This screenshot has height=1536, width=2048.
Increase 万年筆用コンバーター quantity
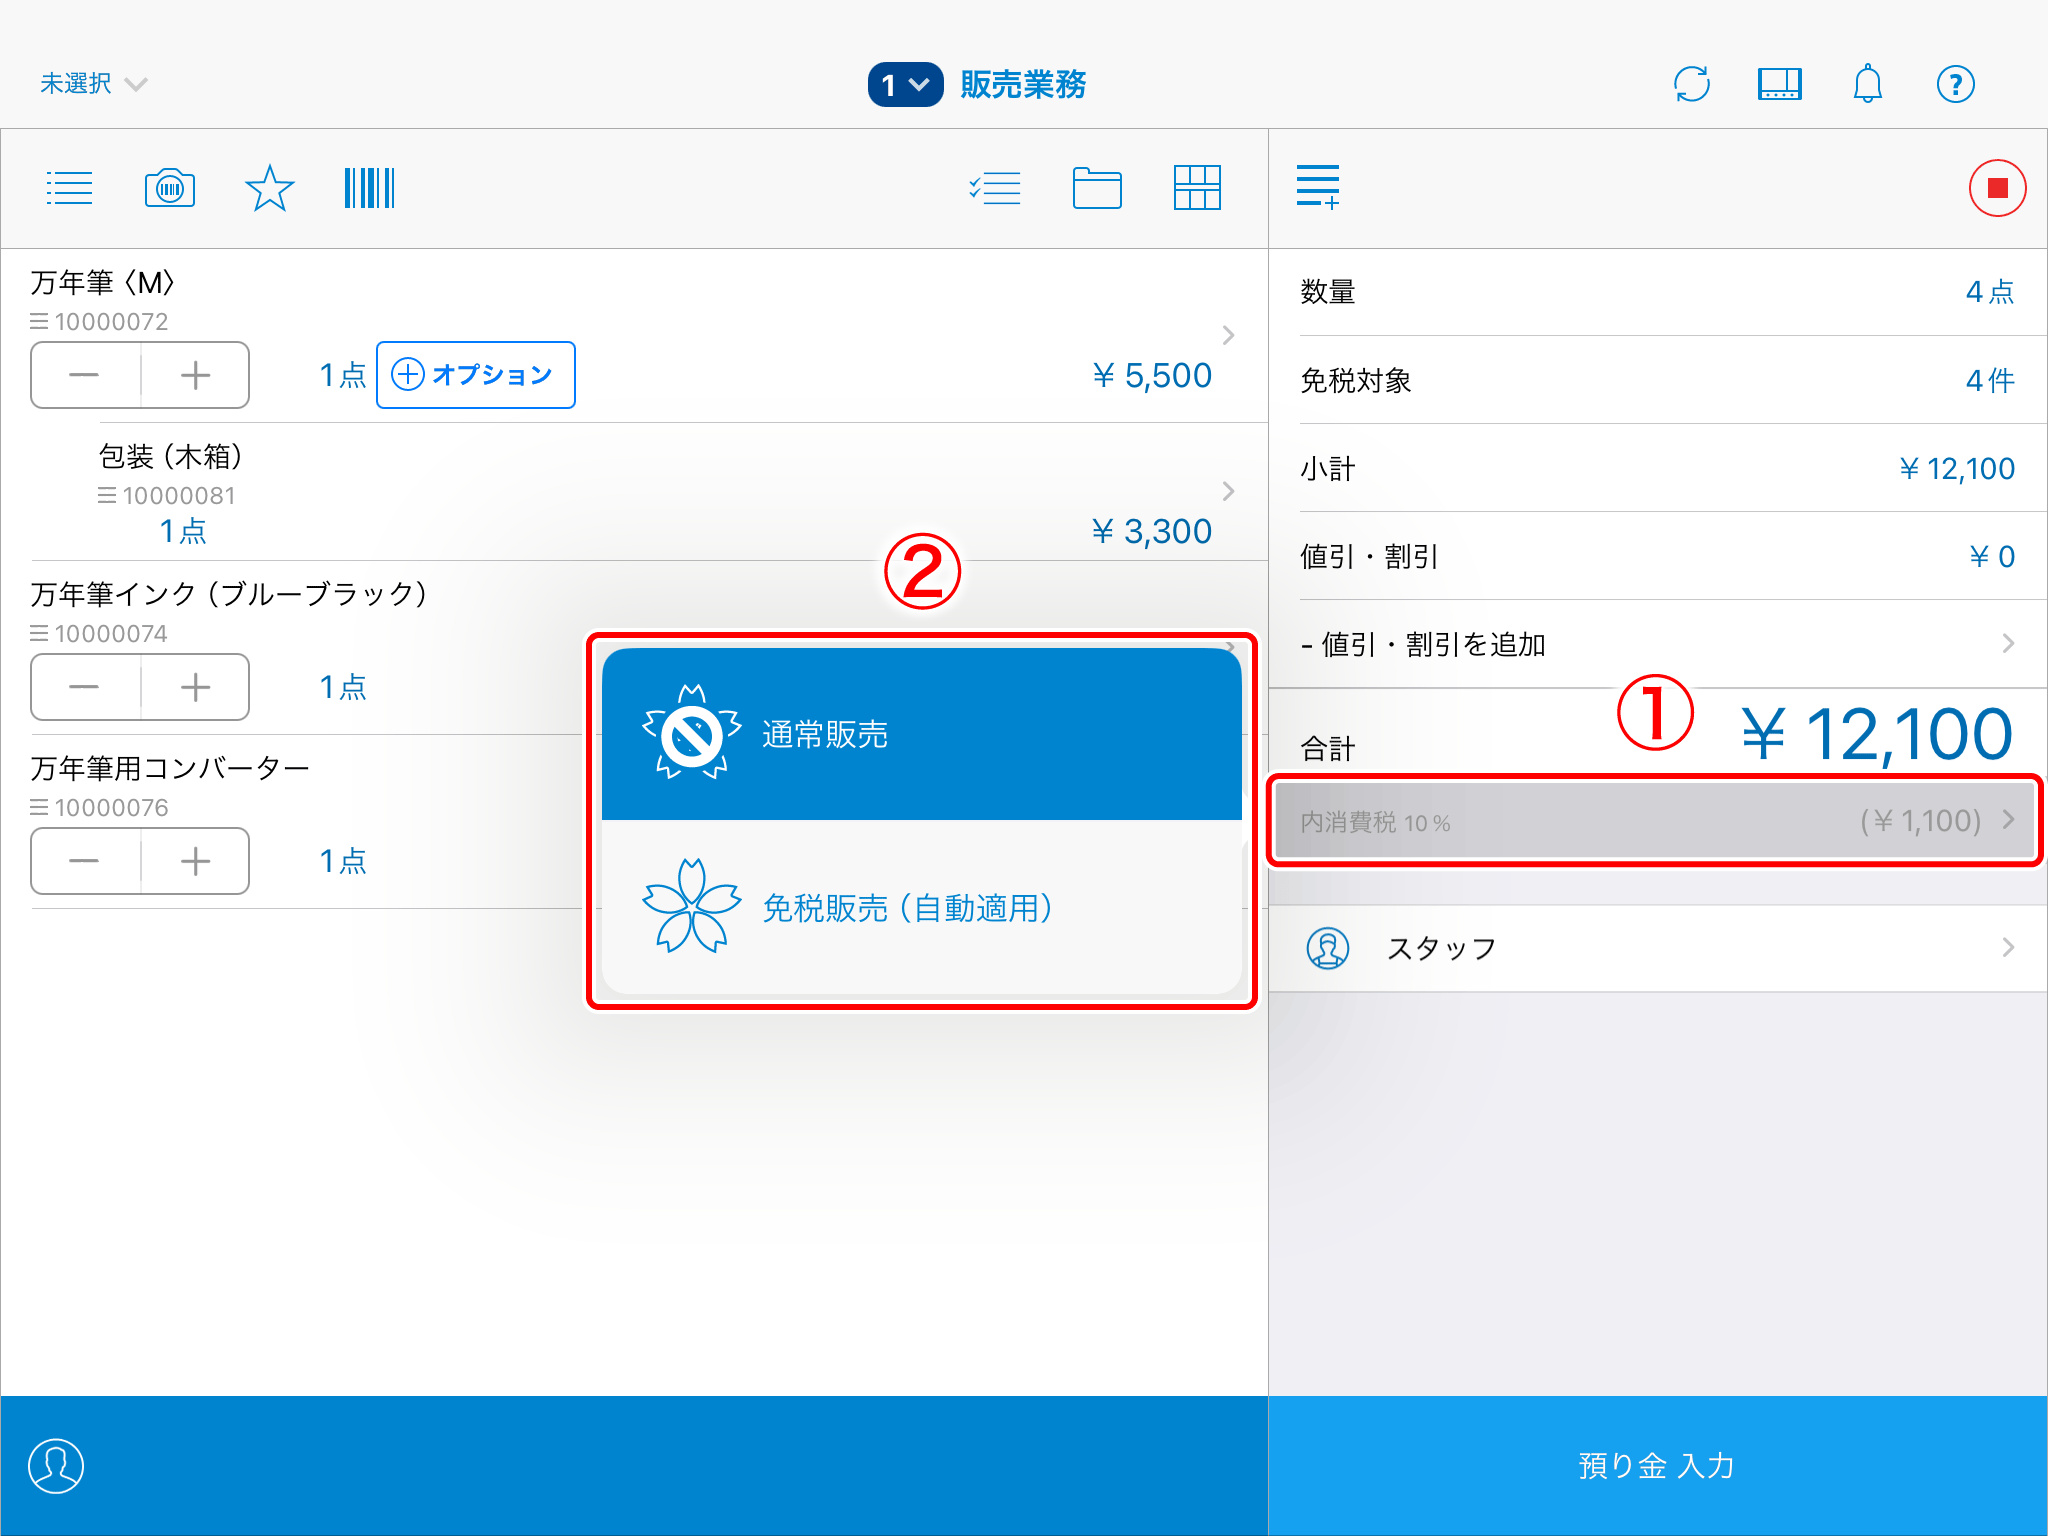tap(195, 861)
